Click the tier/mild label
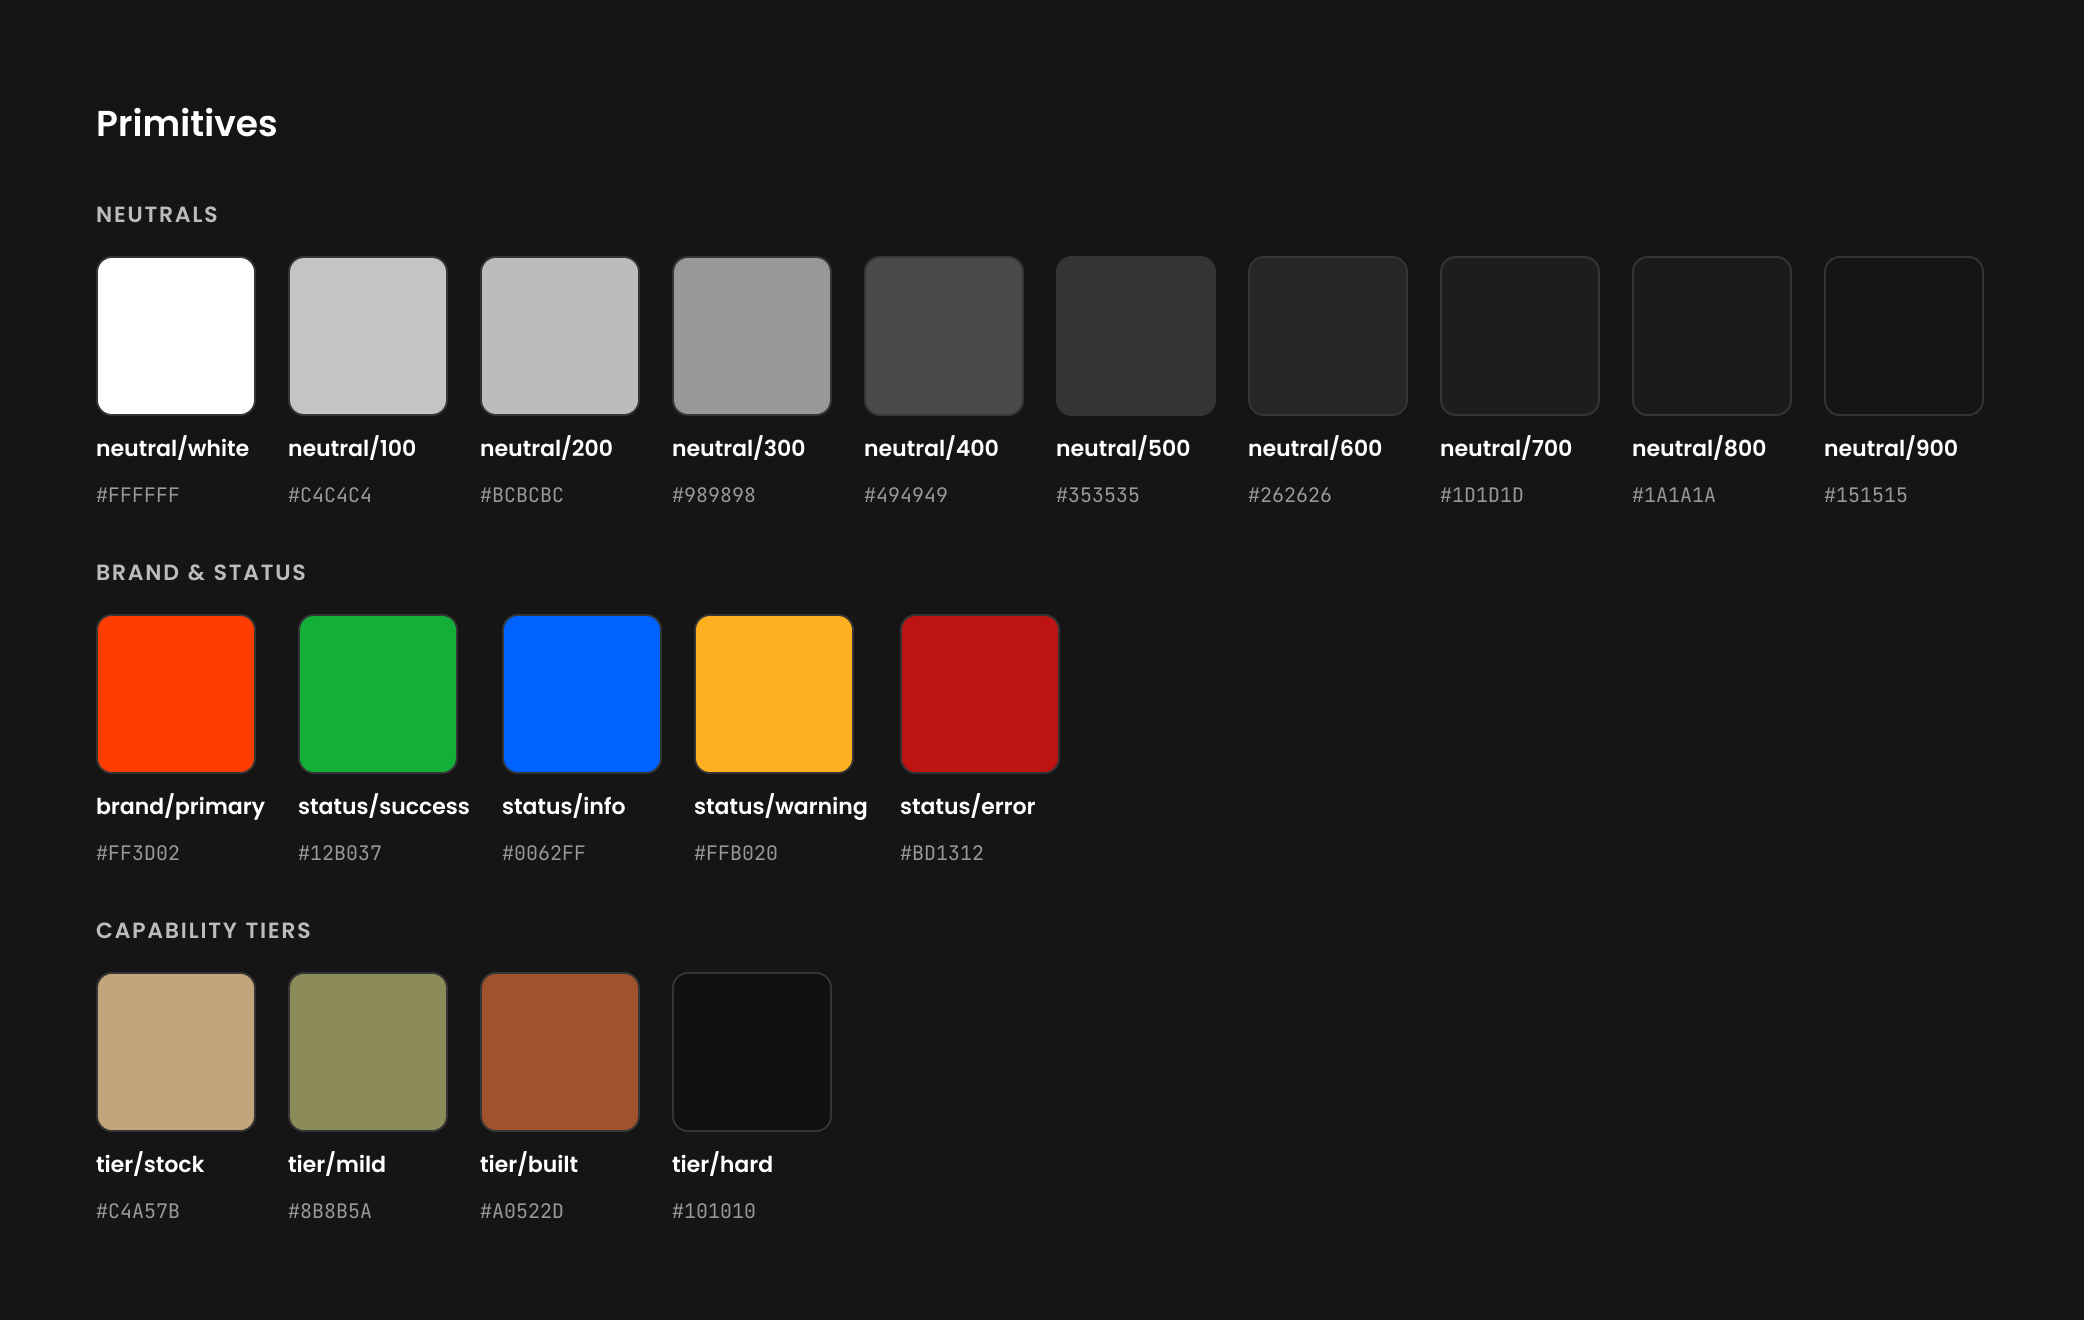 pyautogui.click(x=337, y=1164)
